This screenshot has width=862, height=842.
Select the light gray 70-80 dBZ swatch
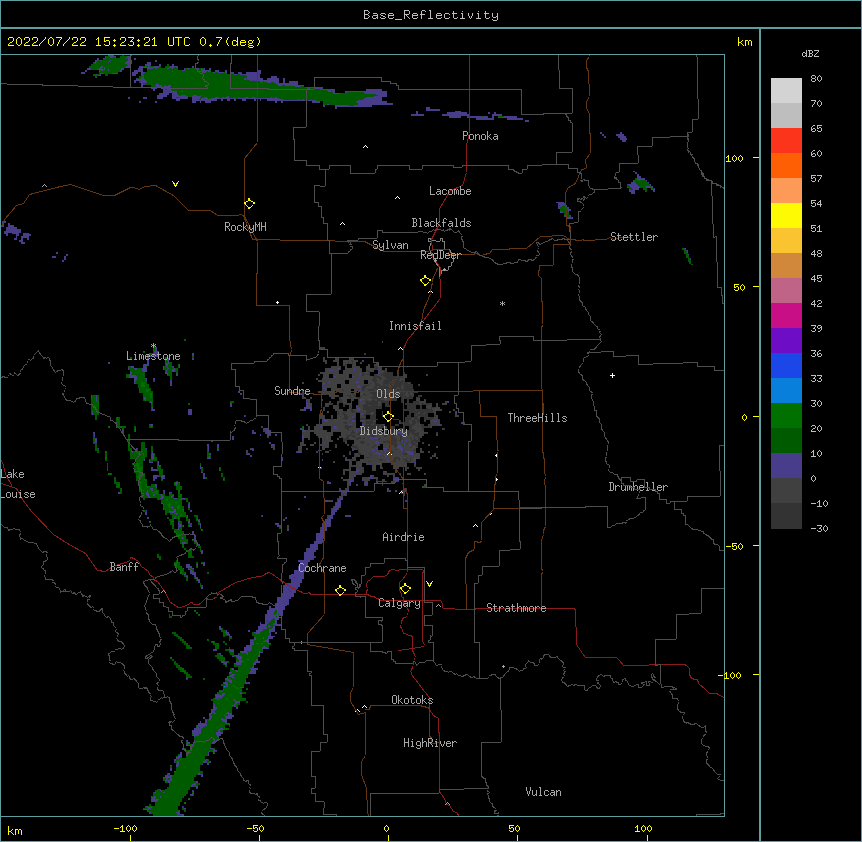[786, 91]
